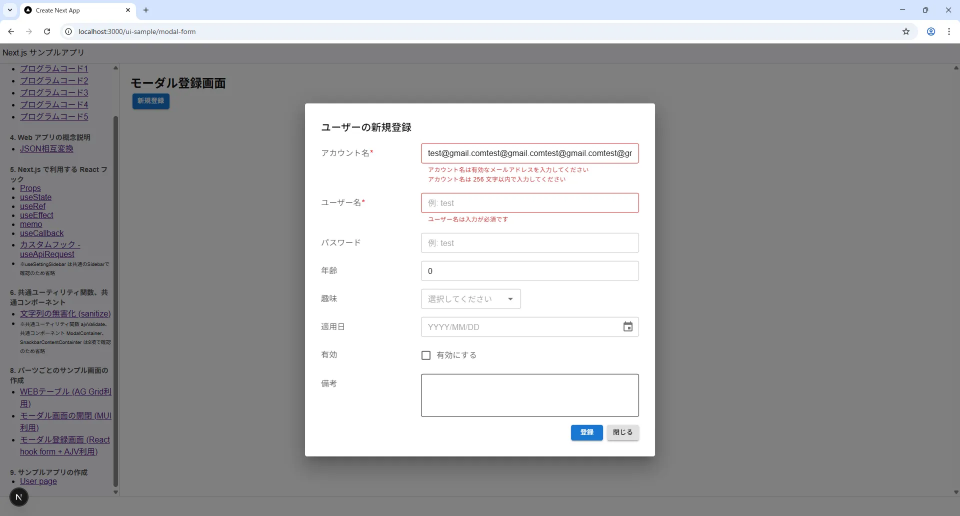Image resolution: width=960 pixels, height=516 pixels.
Task: Open the User page link
Action: coord(38,481)
